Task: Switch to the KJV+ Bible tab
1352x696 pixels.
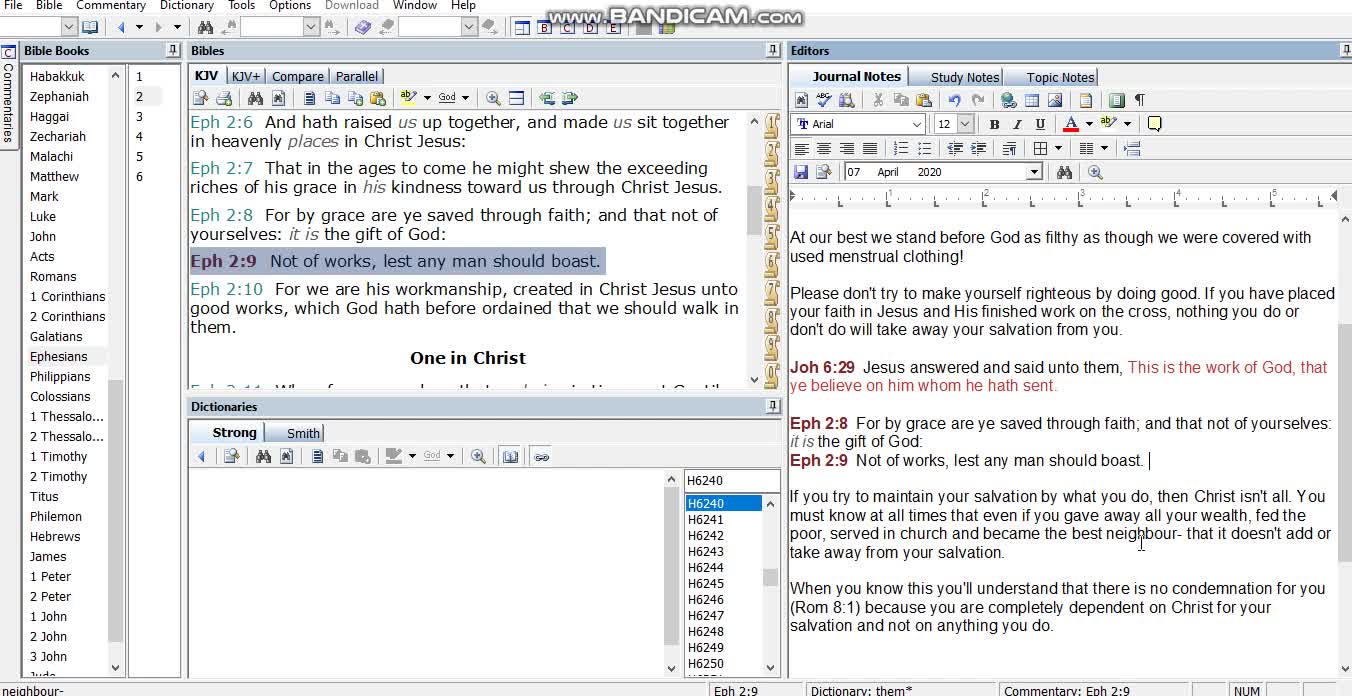Action: (x=245, y=76)
